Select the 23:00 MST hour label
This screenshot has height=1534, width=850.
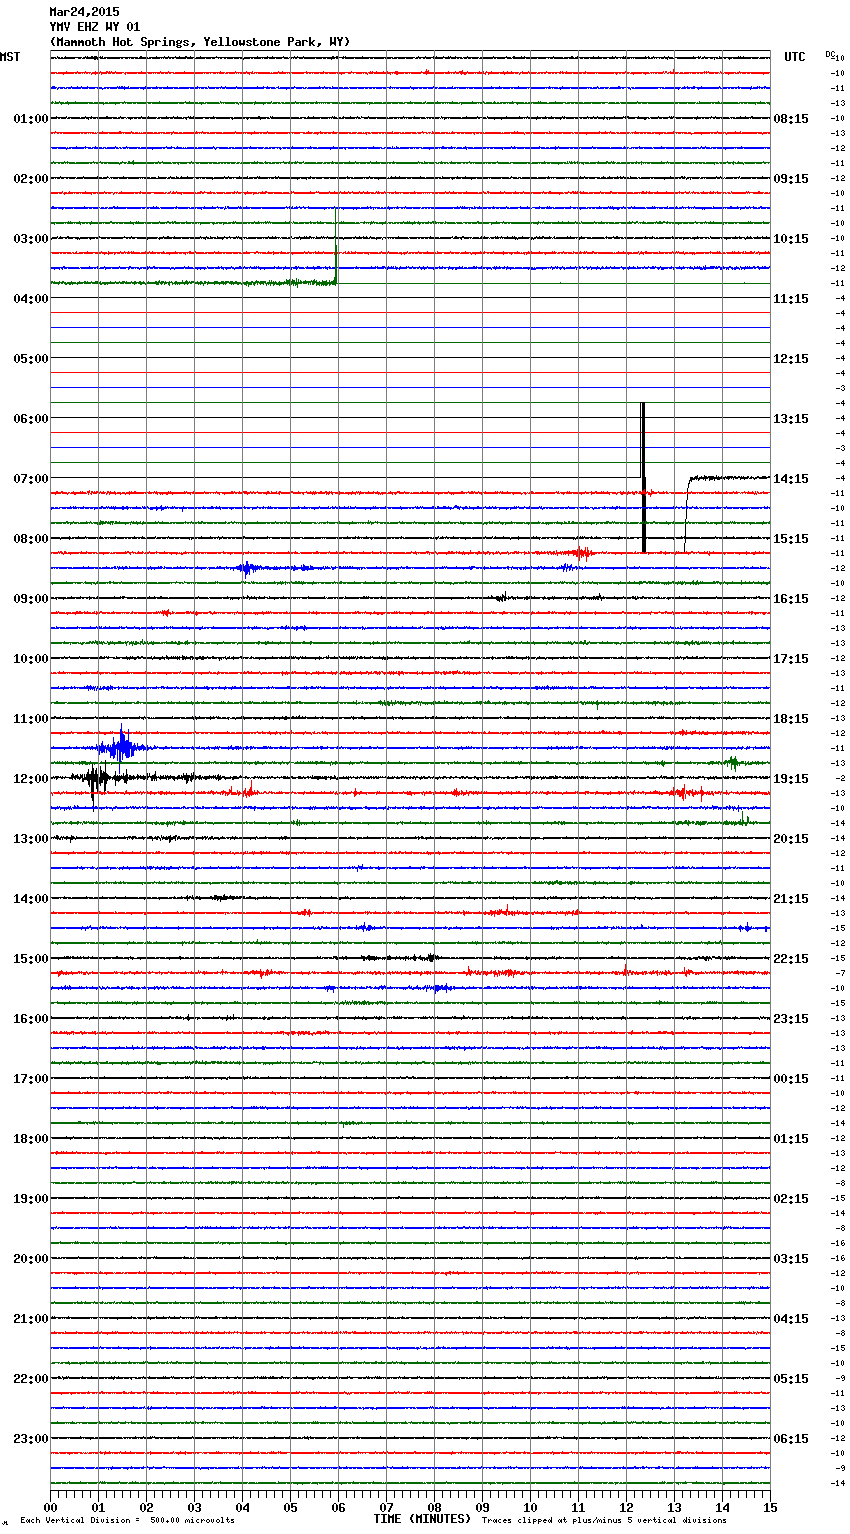(x=31, y=1439)
